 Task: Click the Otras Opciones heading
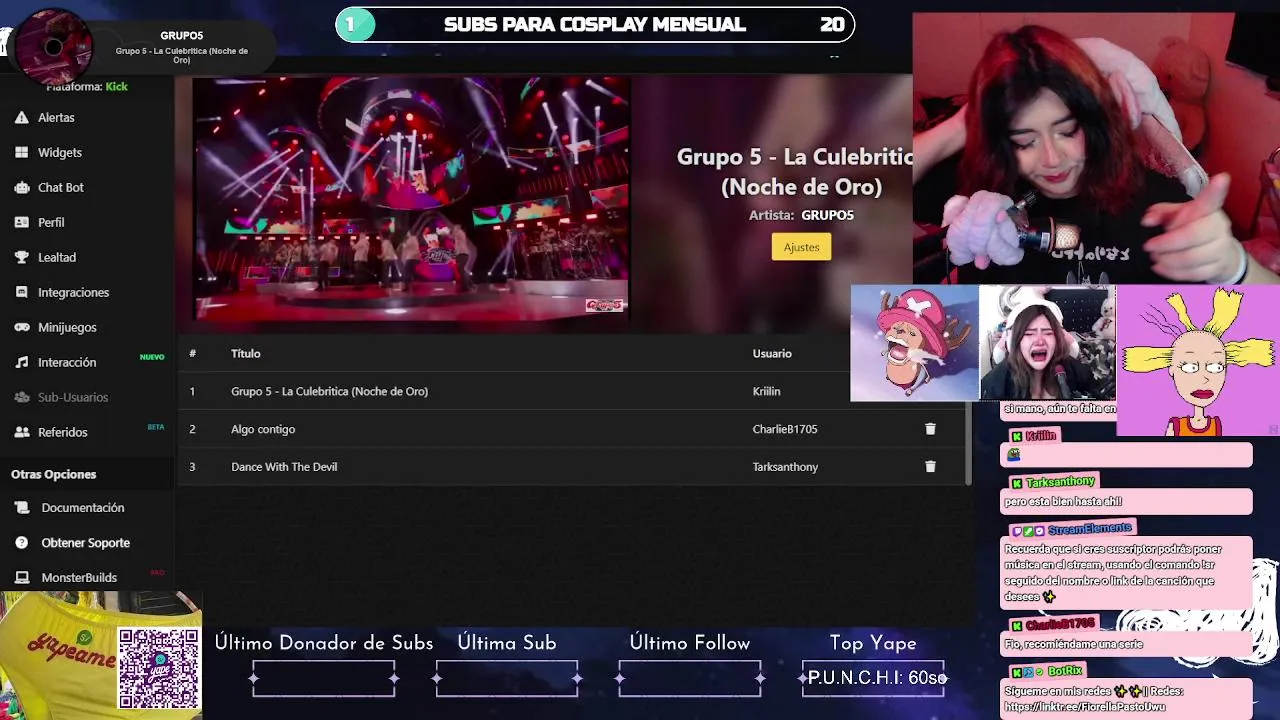click(x=54, y=475)
